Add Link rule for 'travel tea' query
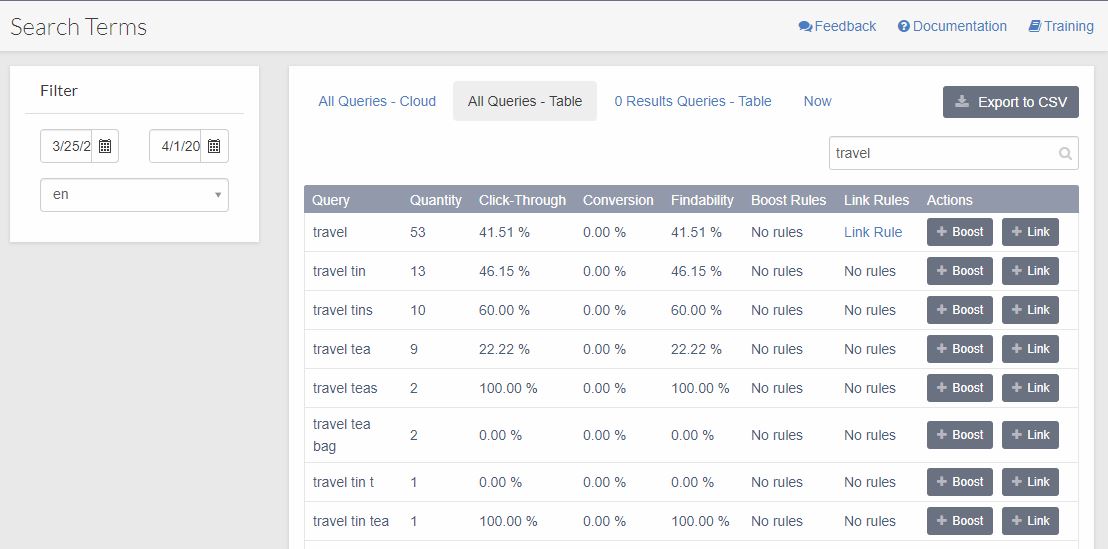The image size is (1108, 549). pos(1030,349)
